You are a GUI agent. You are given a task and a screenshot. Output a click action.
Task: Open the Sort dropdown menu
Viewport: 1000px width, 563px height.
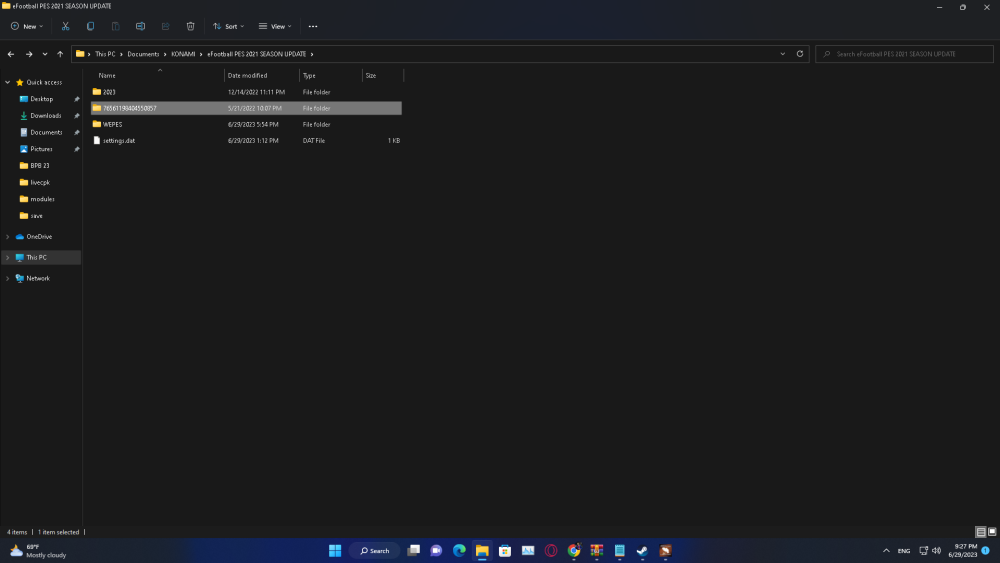(x=228, y=26)
